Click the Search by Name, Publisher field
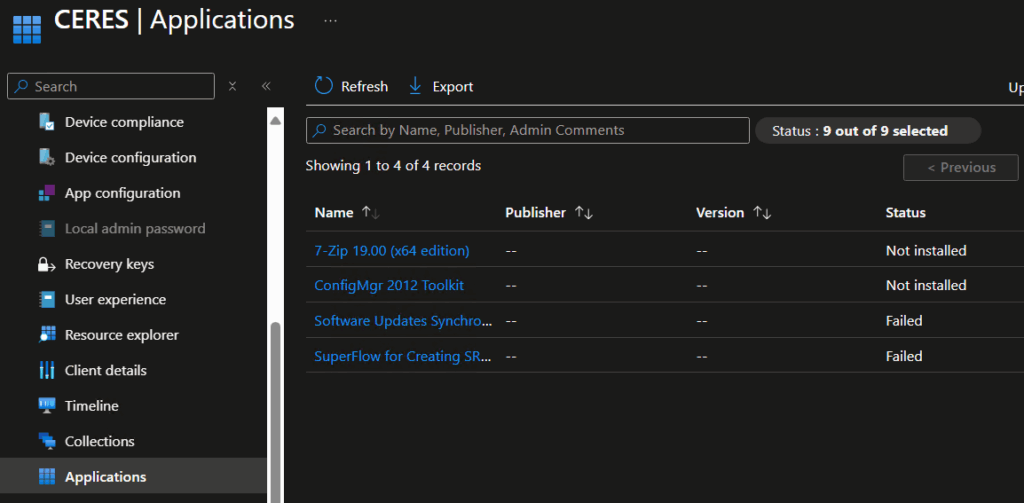1024x503 pixels. tap(527, 131)
